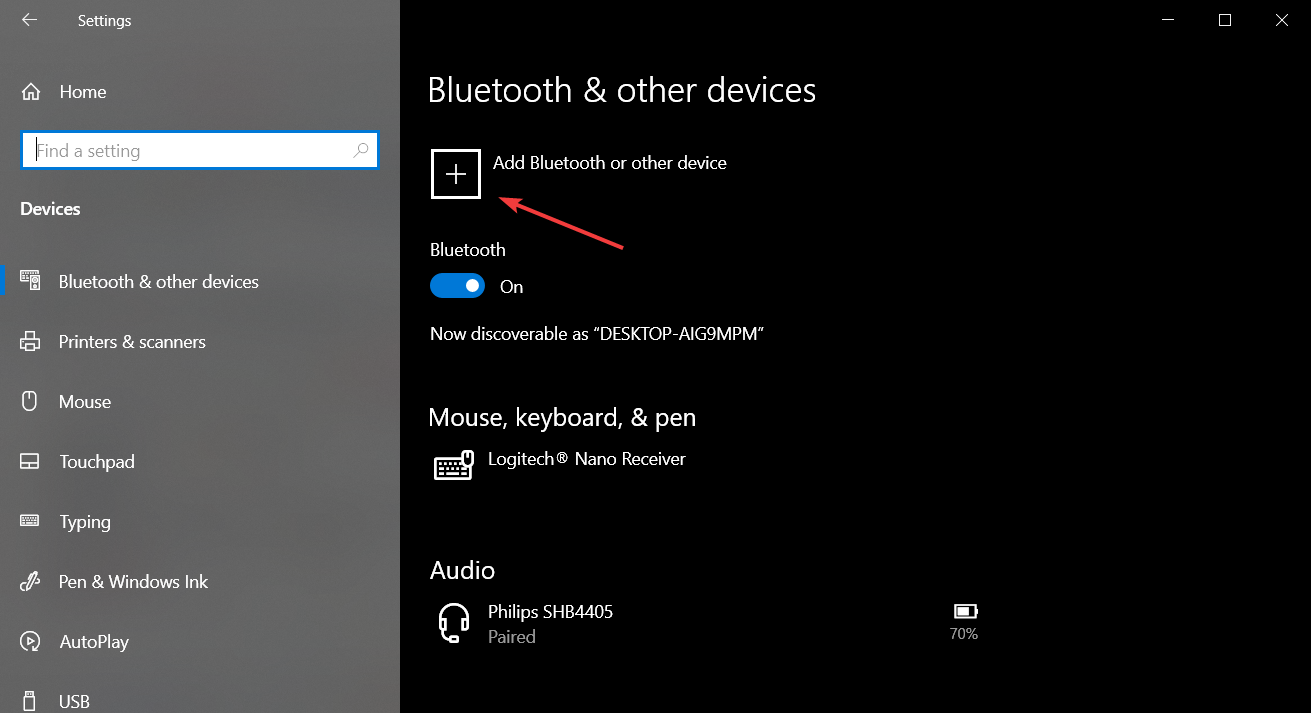Open the AutoPlay settings page

tap(94, 642)
